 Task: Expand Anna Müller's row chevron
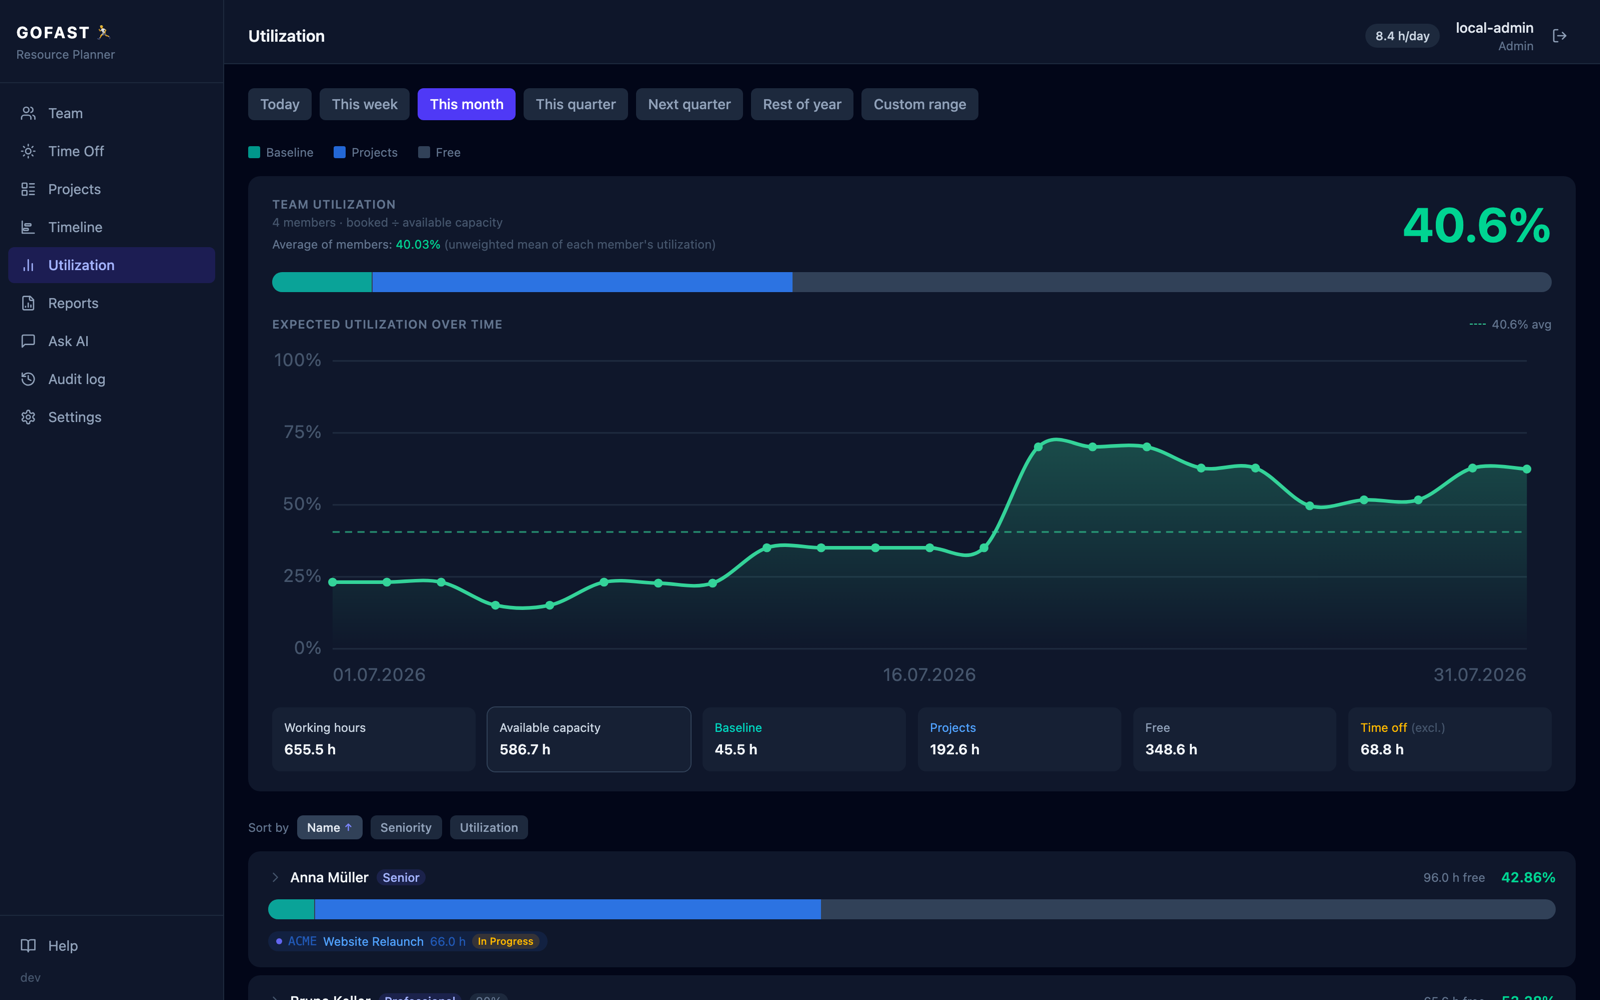(275, 877)
